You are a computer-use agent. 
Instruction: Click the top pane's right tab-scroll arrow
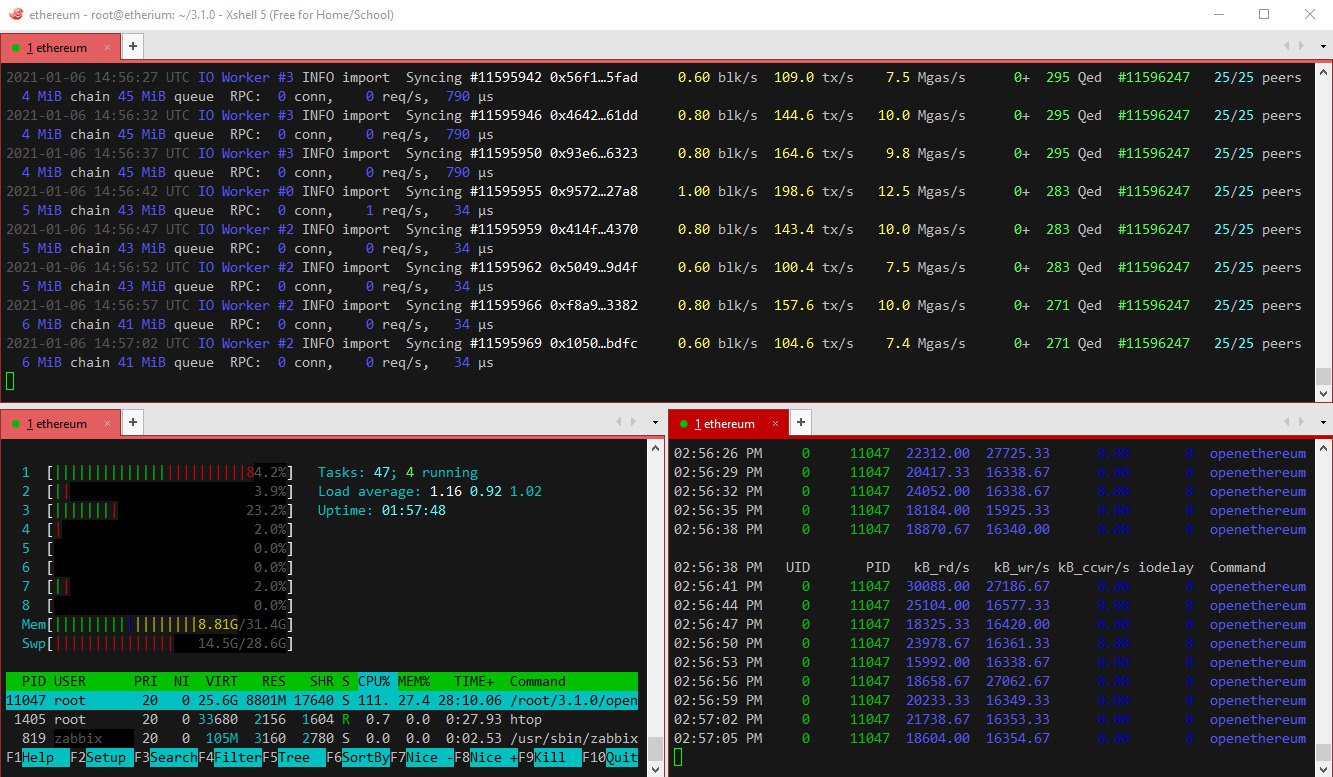(1301, 46)
